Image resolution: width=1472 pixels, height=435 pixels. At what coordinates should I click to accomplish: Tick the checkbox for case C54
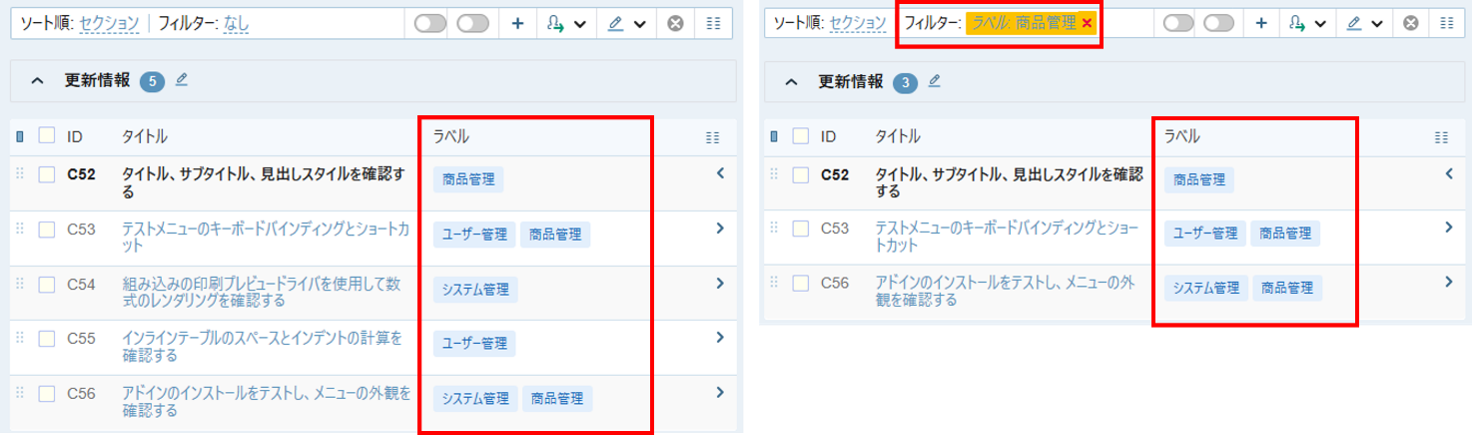46,284
